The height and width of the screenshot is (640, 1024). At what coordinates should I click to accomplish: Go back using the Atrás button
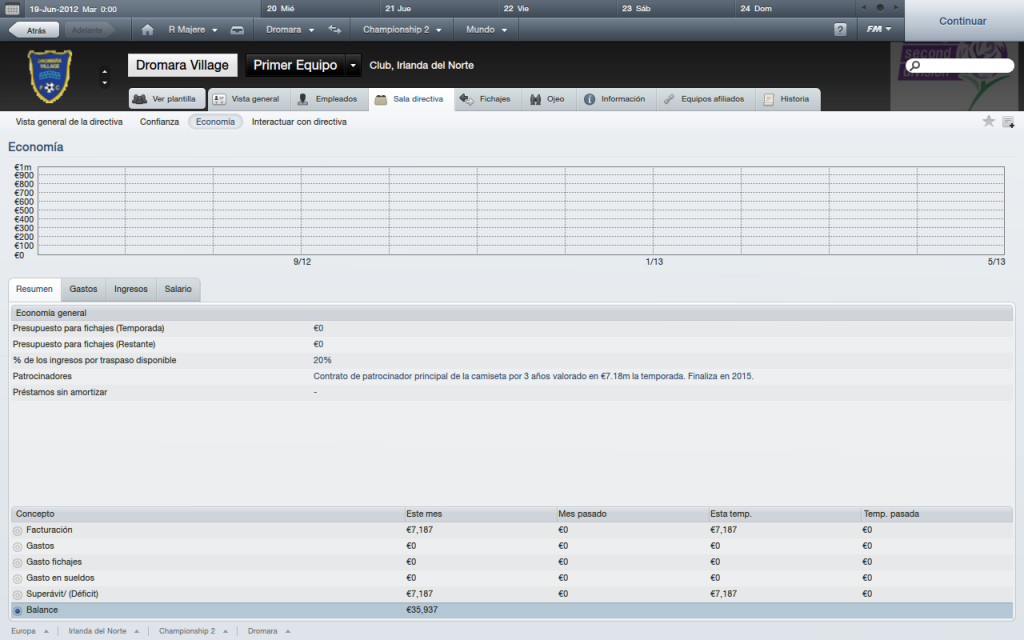(36, 30)
